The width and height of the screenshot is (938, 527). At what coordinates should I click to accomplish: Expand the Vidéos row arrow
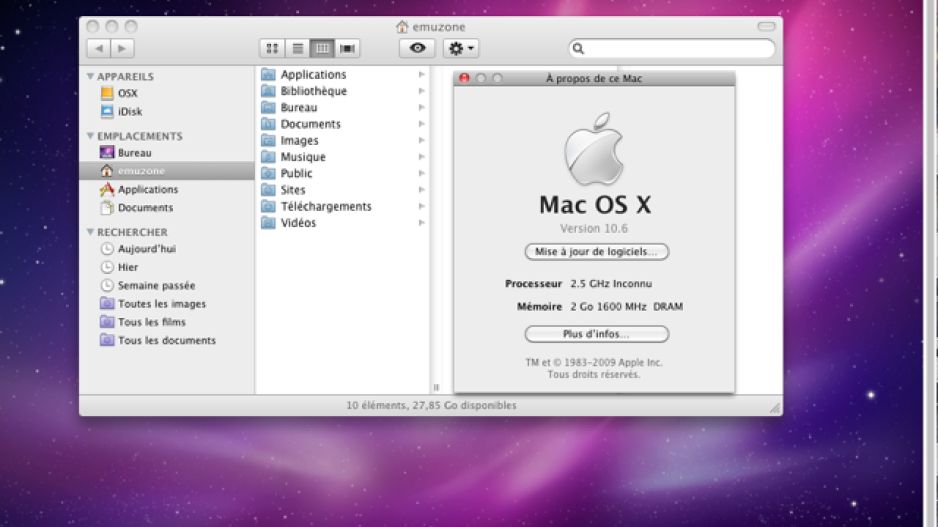[421, 223]
